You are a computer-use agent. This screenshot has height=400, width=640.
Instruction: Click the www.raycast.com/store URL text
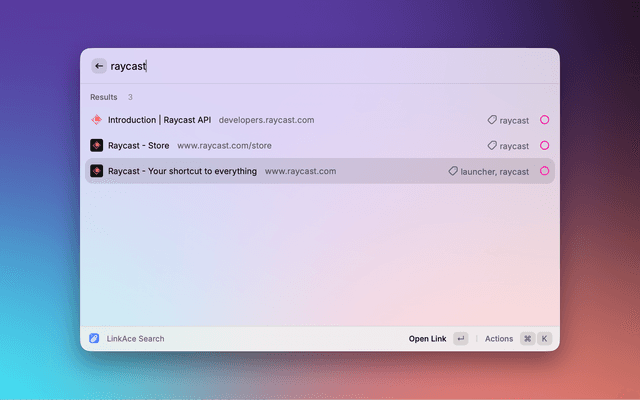click(224, 146)
